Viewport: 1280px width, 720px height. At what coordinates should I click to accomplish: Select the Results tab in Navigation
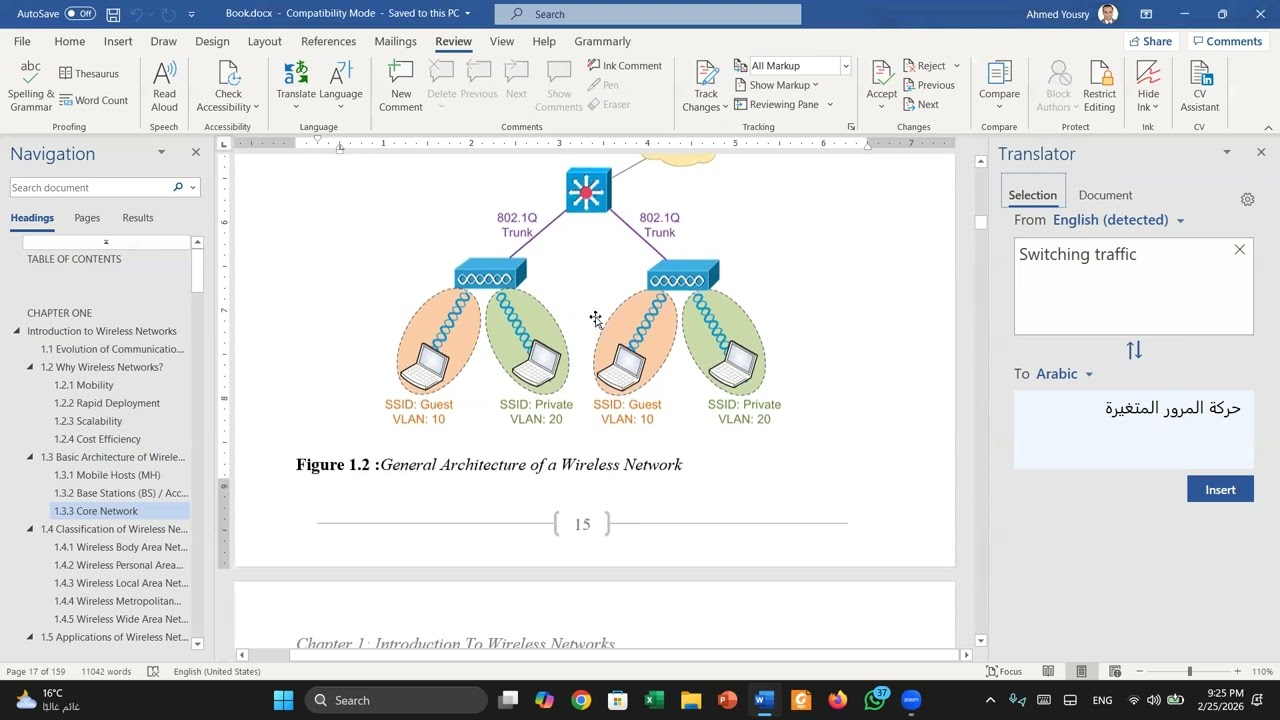pos(138,218)
